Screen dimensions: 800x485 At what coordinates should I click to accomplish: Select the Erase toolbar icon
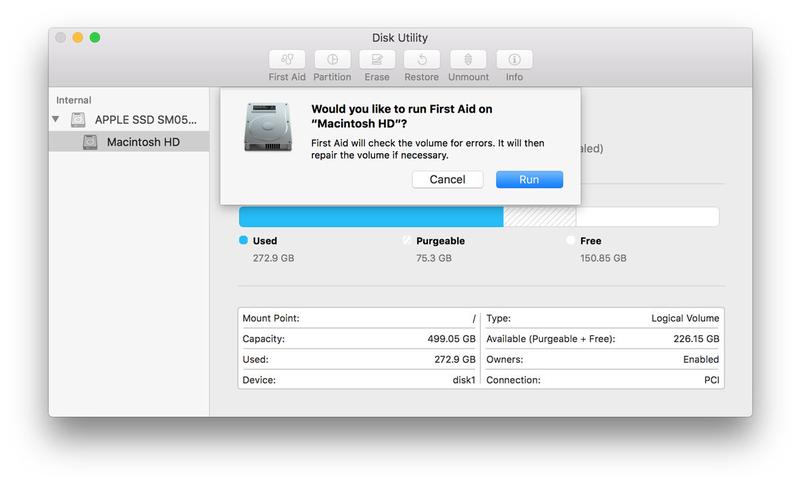point(377,59)
